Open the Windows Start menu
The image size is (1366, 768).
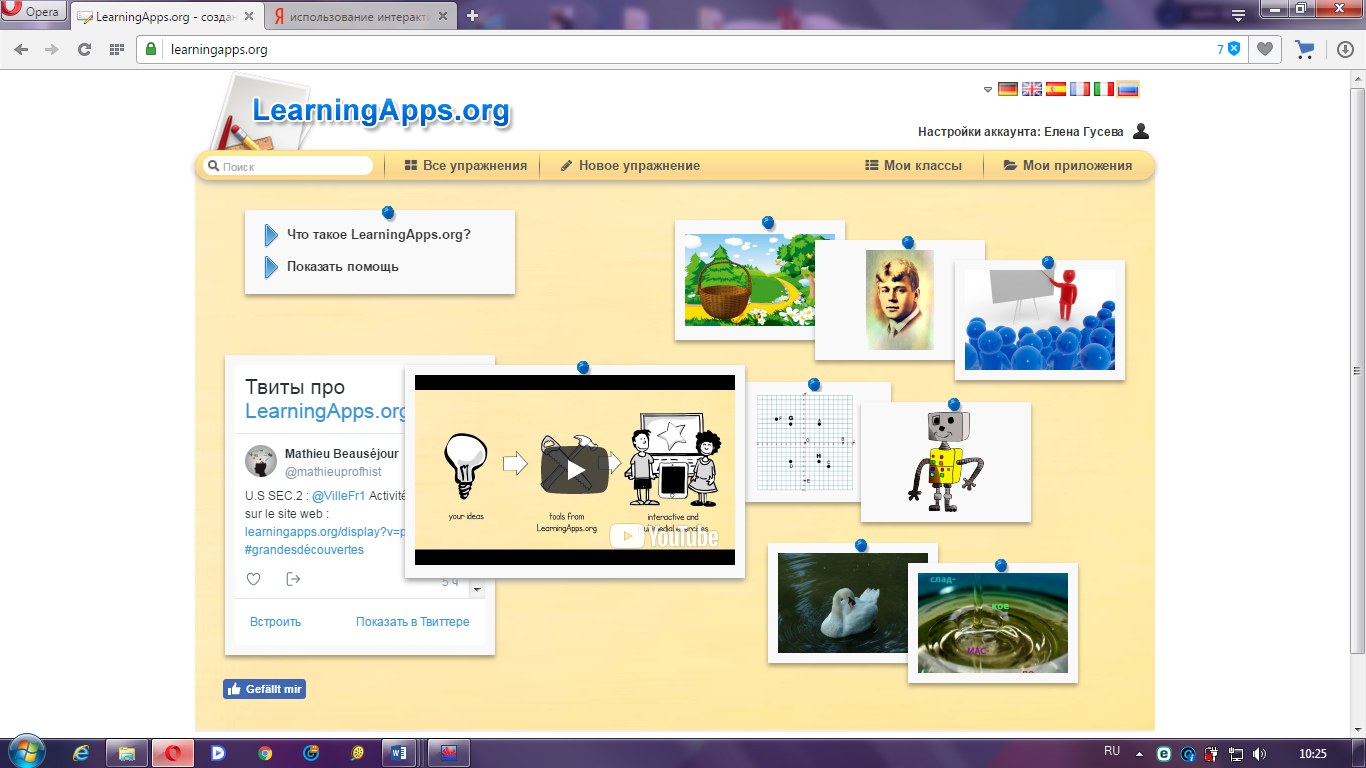point(25,751)
